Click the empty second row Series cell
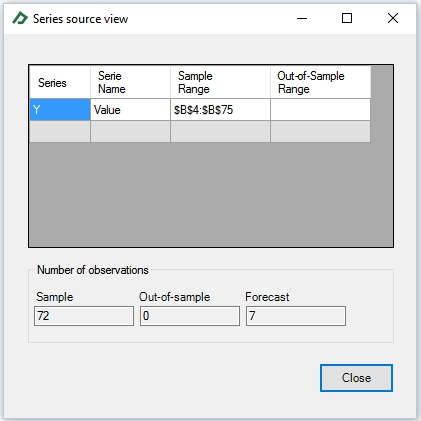This screenshot has height=421, width=421. tap(60, 132)
